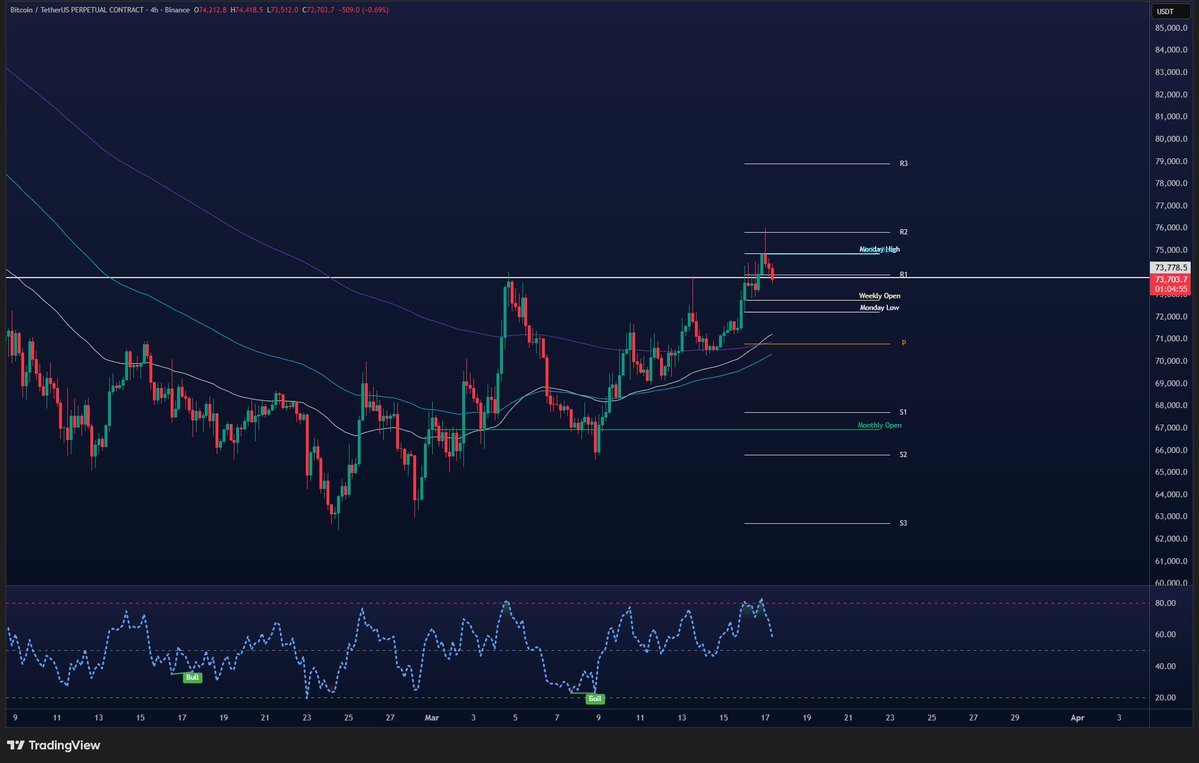Select the S3 pivot label
This screenshot has width=1199, height=763.
point(903,524)
